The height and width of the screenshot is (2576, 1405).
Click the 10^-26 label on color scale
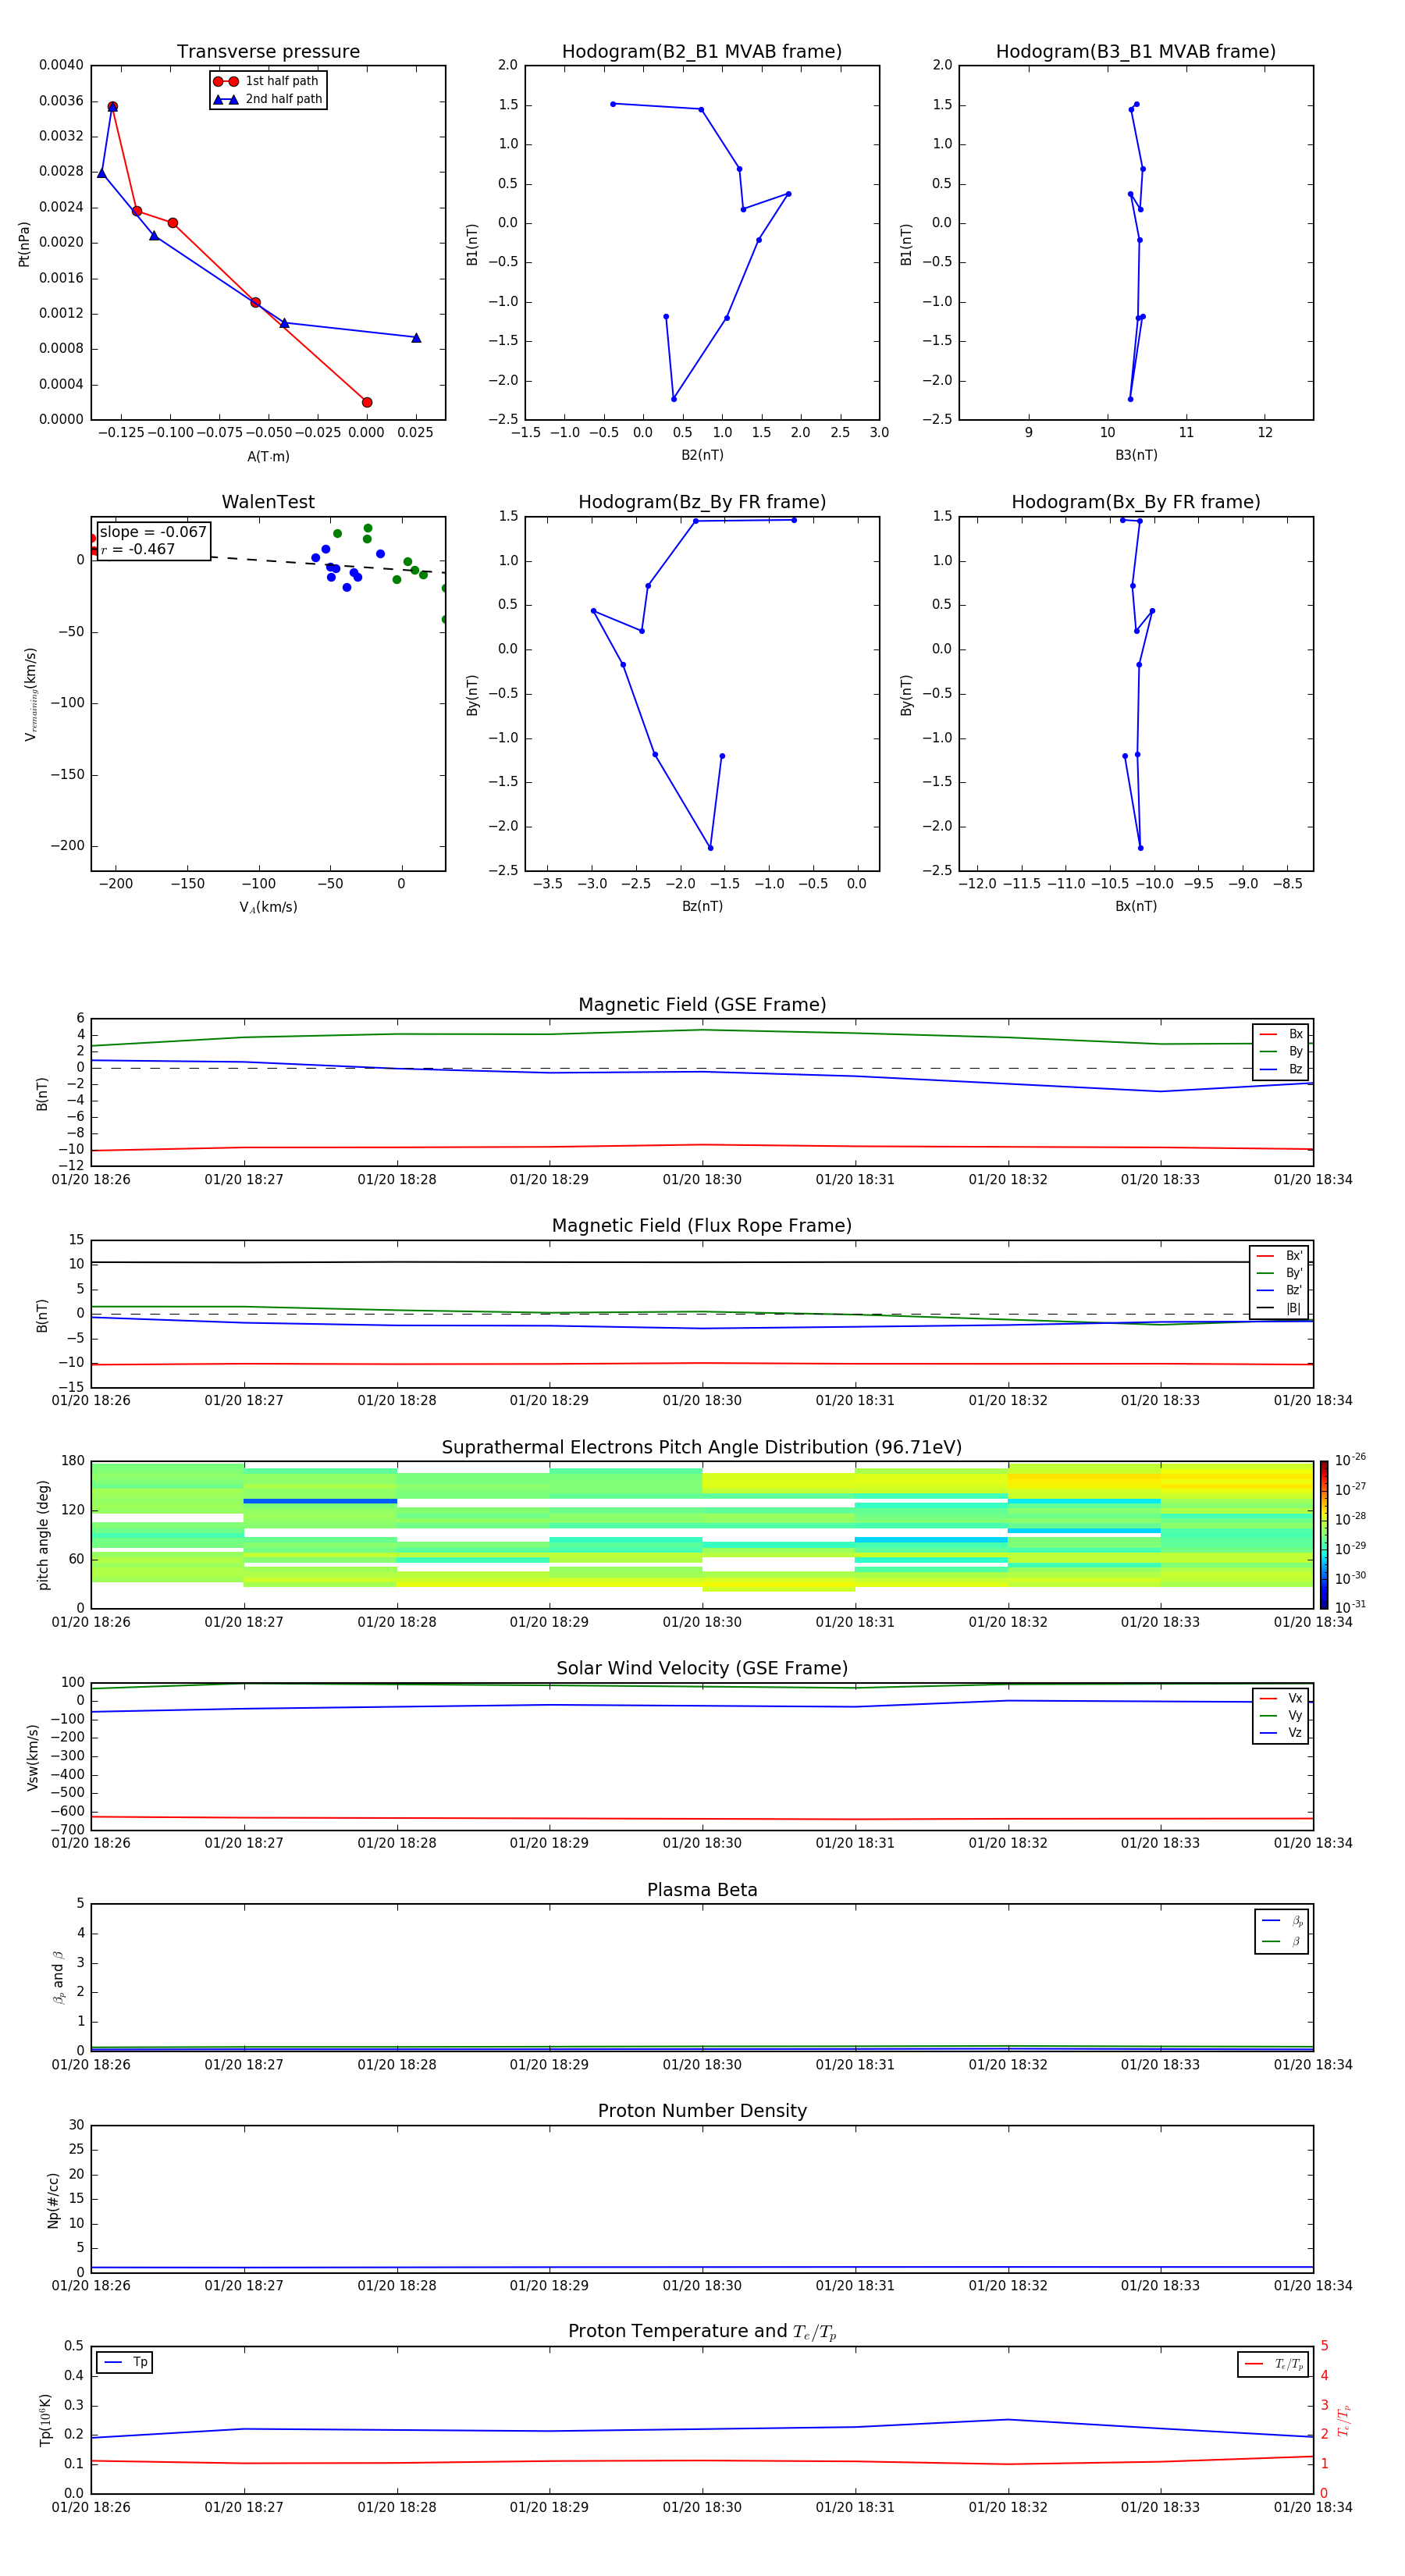pyautogui.click(x=1350, y=1460)
